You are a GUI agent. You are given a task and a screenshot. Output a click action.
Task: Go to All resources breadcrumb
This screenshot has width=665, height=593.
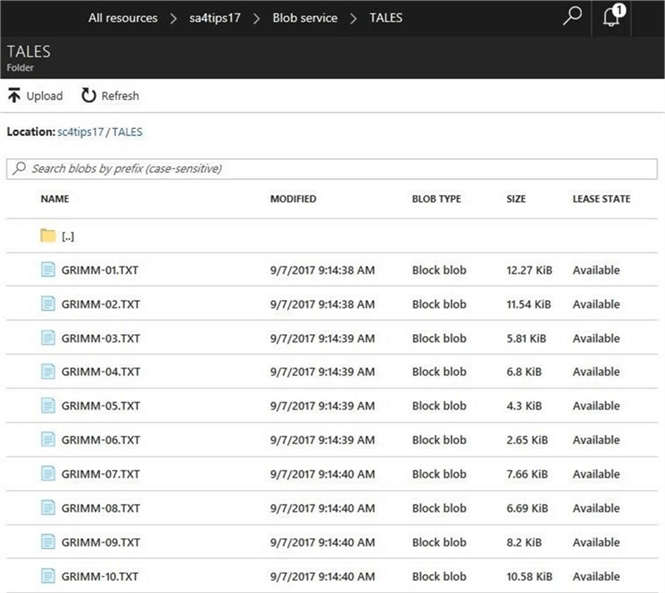click(x=123, y=18)
